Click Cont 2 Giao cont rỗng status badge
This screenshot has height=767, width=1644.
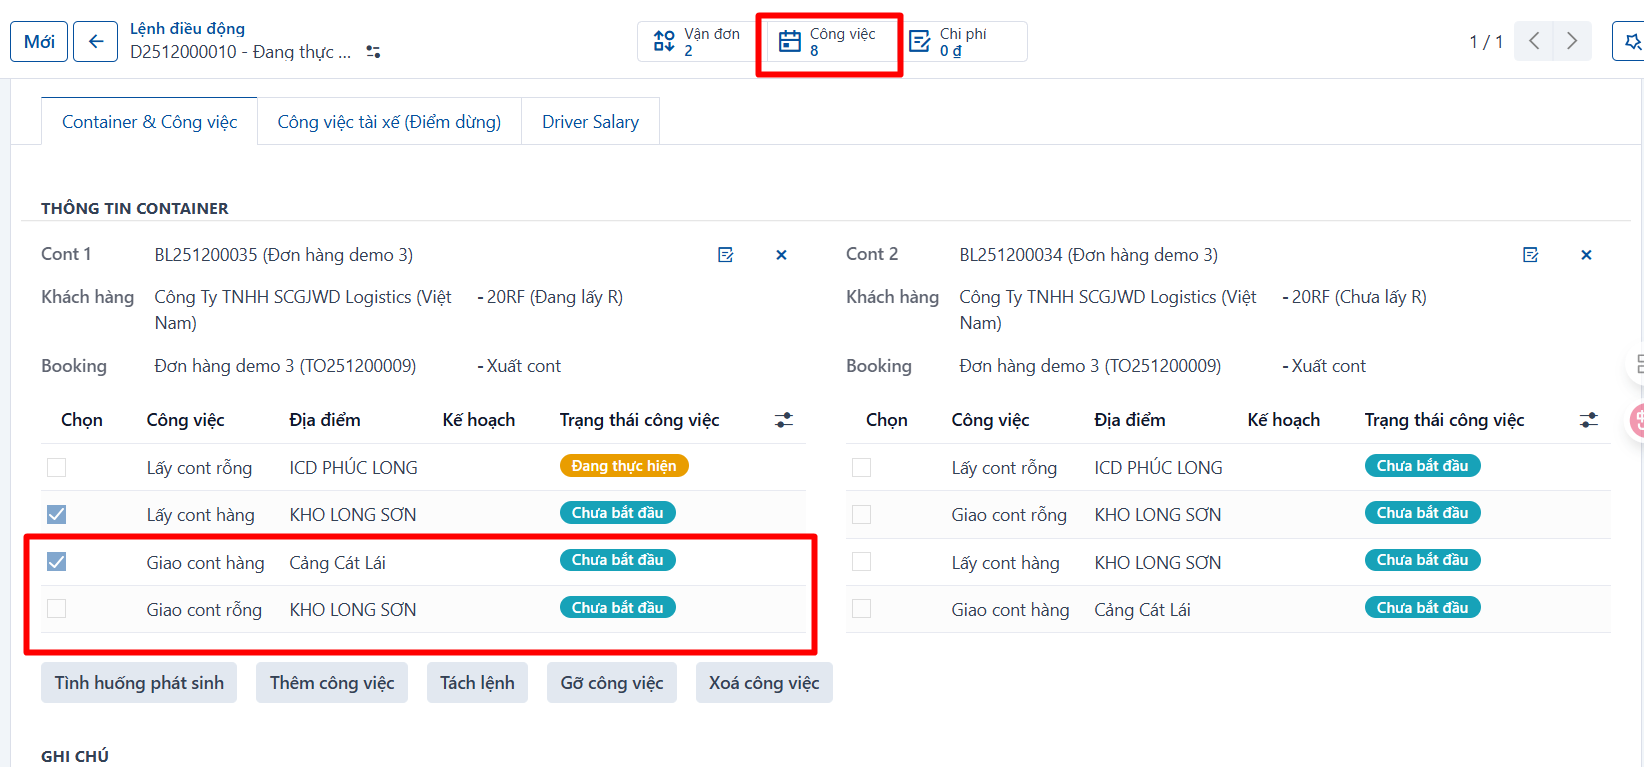click(1422, 513)
